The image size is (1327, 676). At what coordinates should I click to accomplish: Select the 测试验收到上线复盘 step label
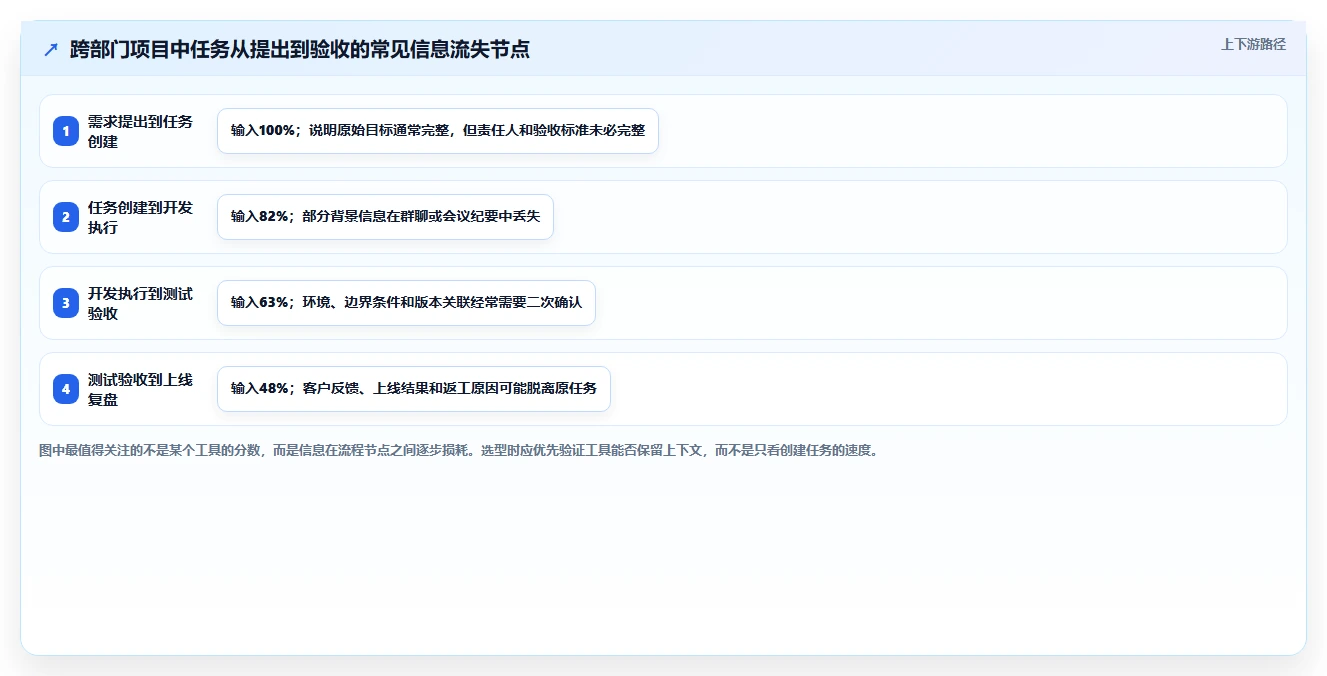(x=140, y=389)
